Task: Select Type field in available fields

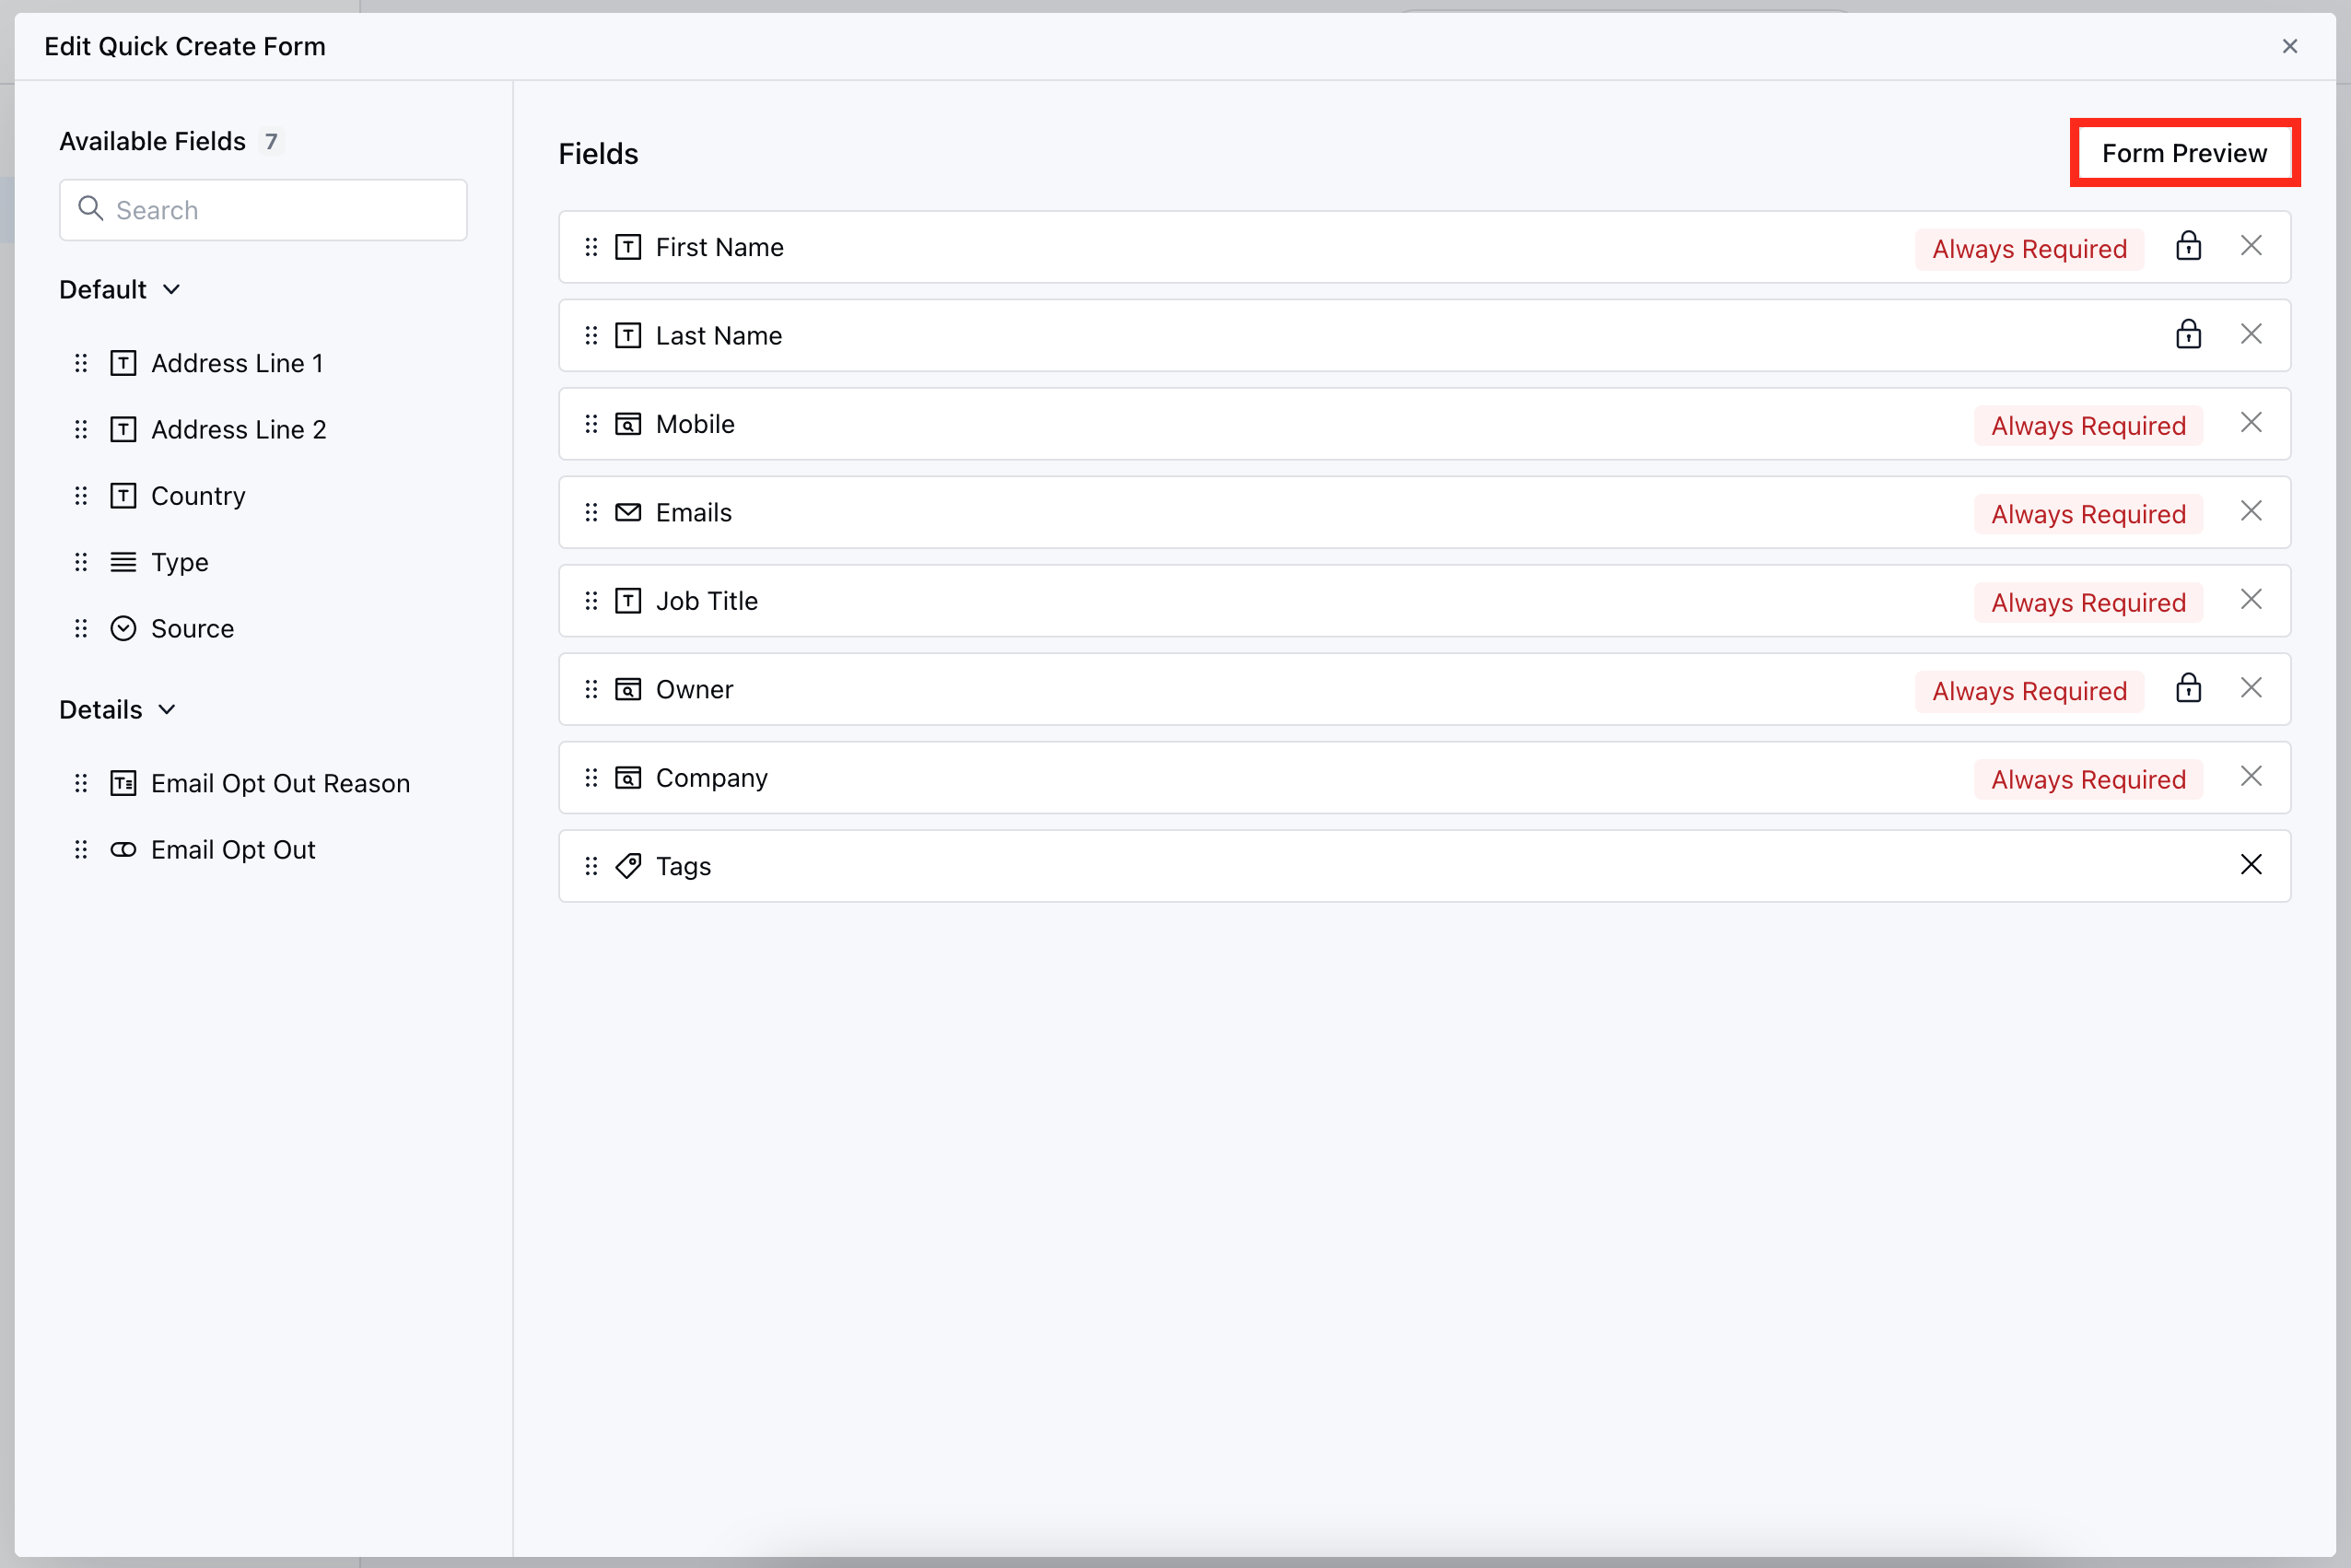Action: 179,562
